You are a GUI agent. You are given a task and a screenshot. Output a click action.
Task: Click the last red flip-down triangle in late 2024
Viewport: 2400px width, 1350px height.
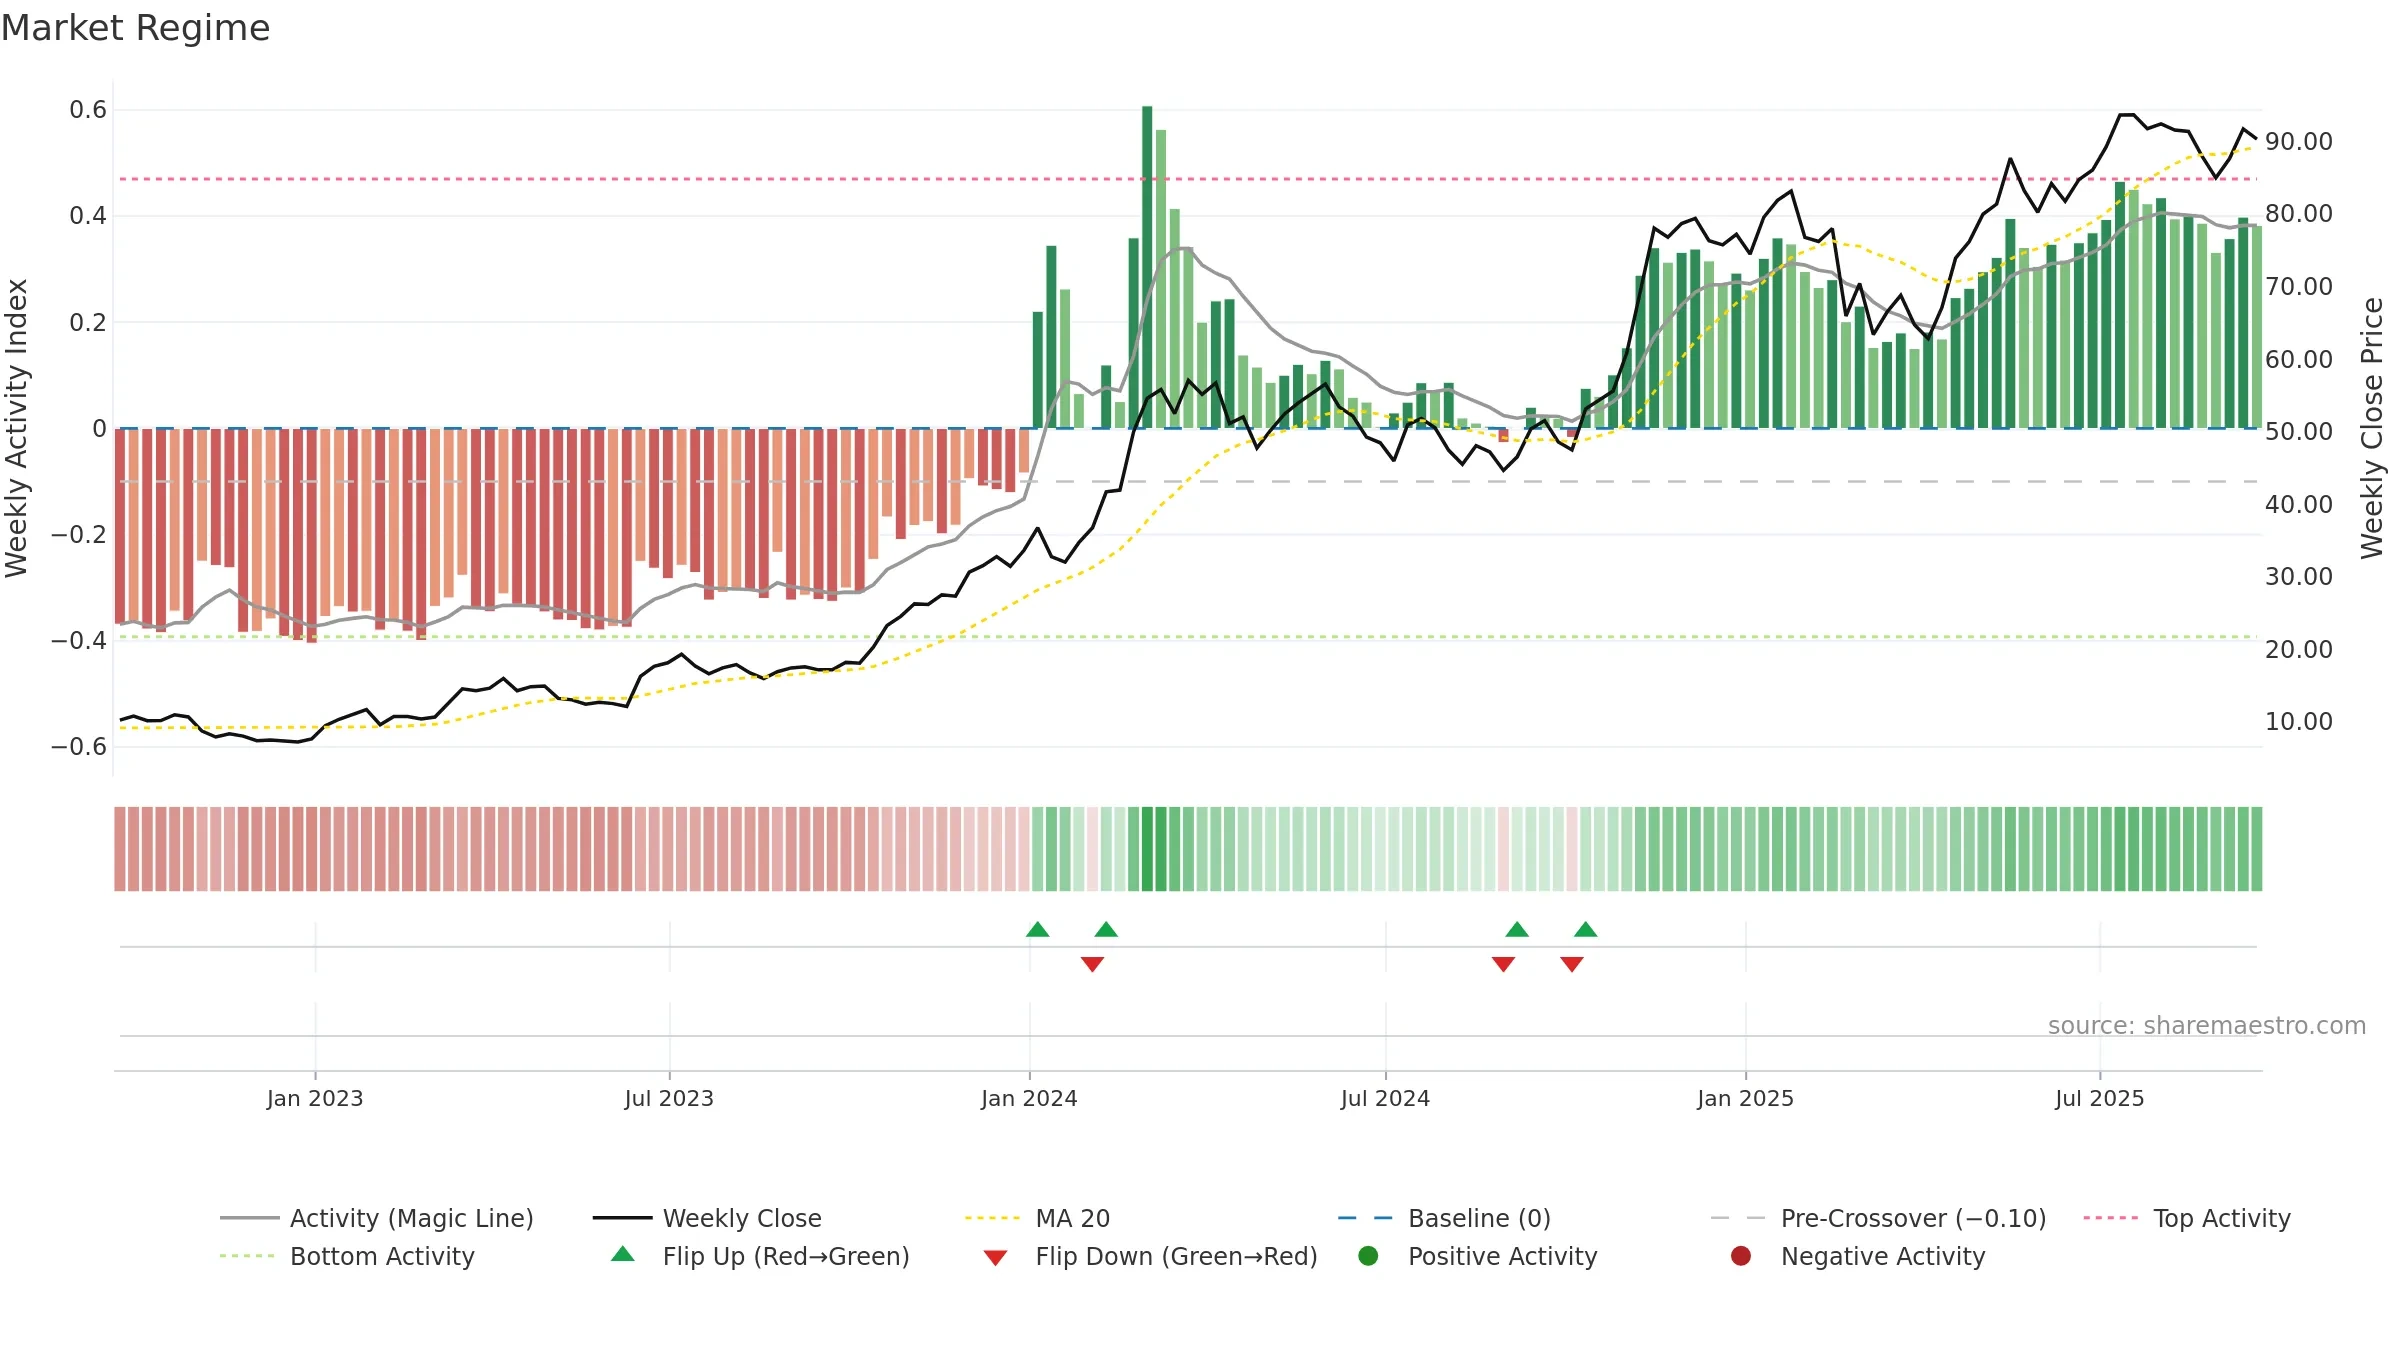tap(1571, 964)
